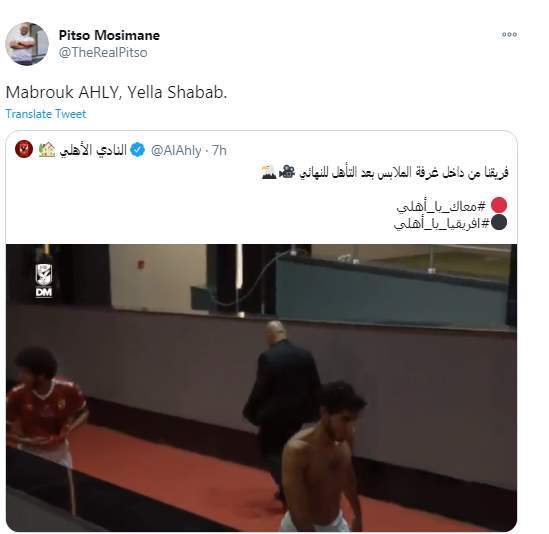This screenshot has height=534, width=549.
Task: Open Pitso Mosimane's profile picture
Action: (x=27, y=44)
